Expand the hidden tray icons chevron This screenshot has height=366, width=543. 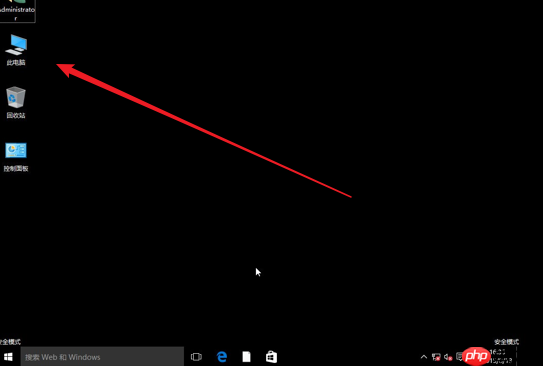(424, 357)
